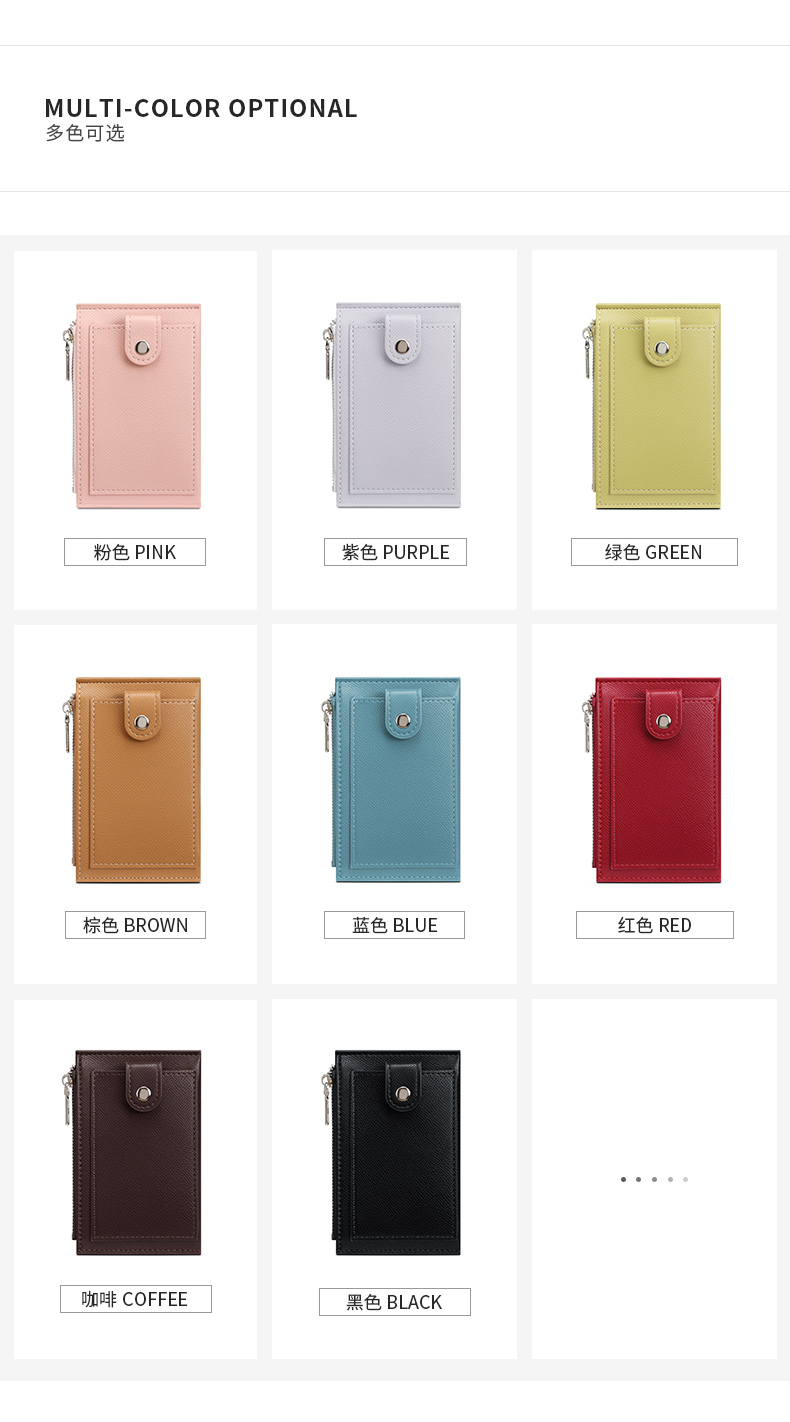Pick the black card wallet image
The width and height of the screenshot is (790, 1422).
pyautogui.click(x=392, y=1152)
